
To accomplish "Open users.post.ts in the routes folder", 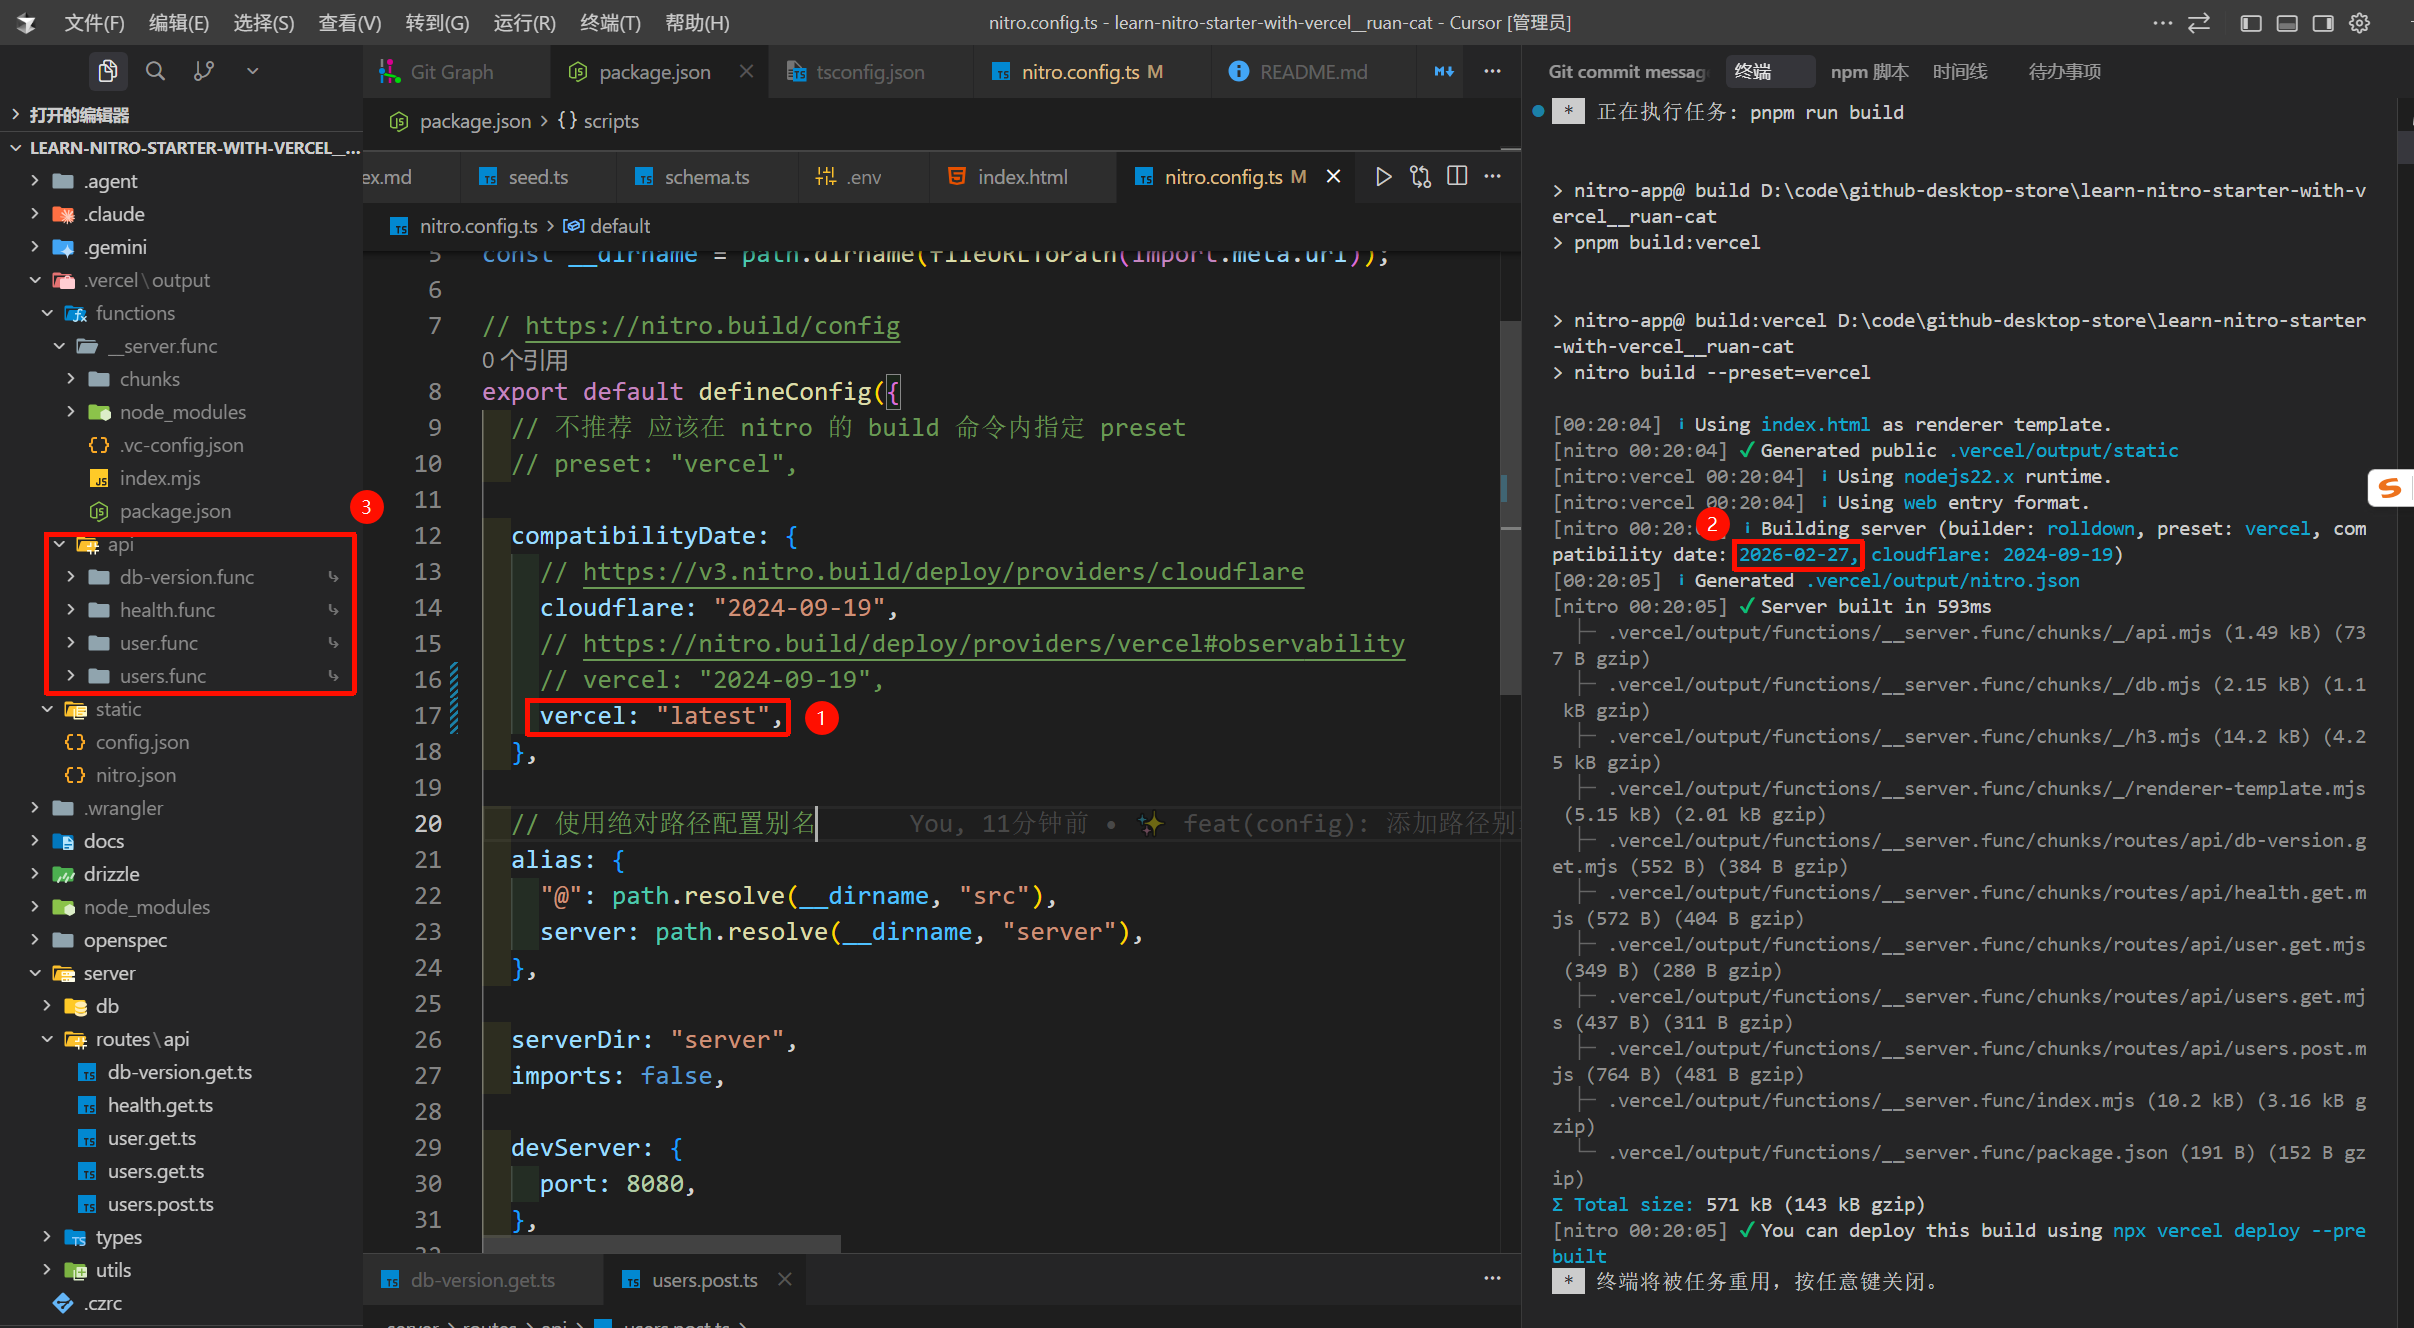I will tap(160, 1204).
